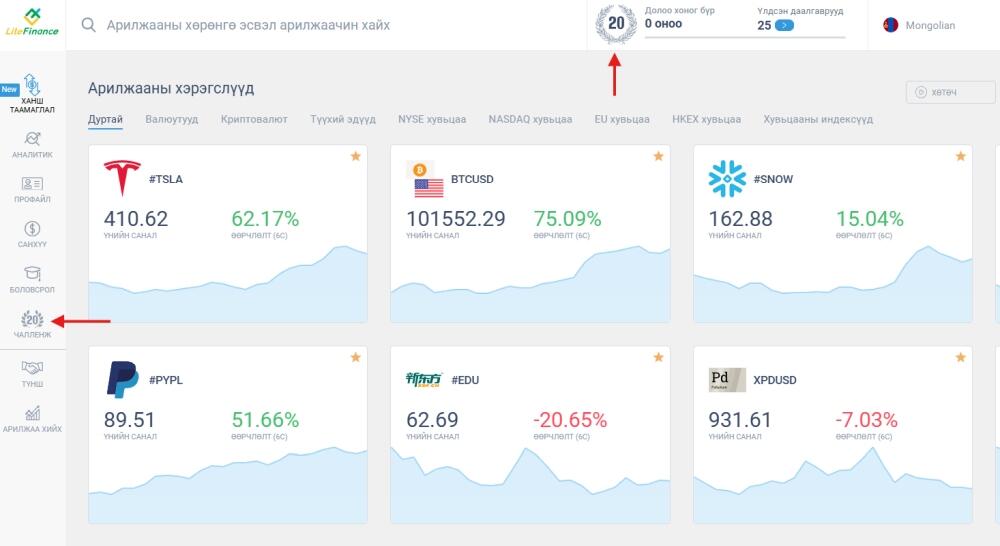Image resolution: width=1000 pixels, height=546 pixels.
Task: Open the #PYPL ticker link
Action: 166,380
